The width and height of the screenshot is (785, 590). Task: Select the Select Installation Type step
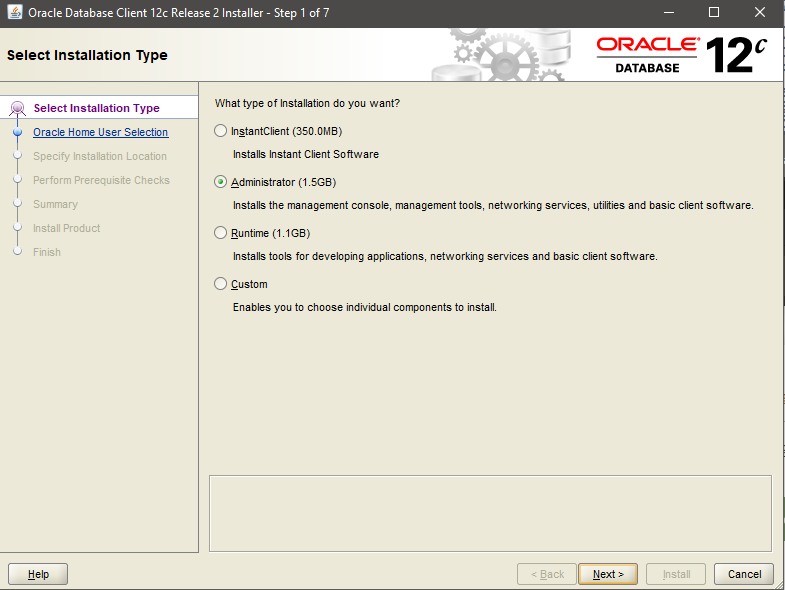point(96,108)
